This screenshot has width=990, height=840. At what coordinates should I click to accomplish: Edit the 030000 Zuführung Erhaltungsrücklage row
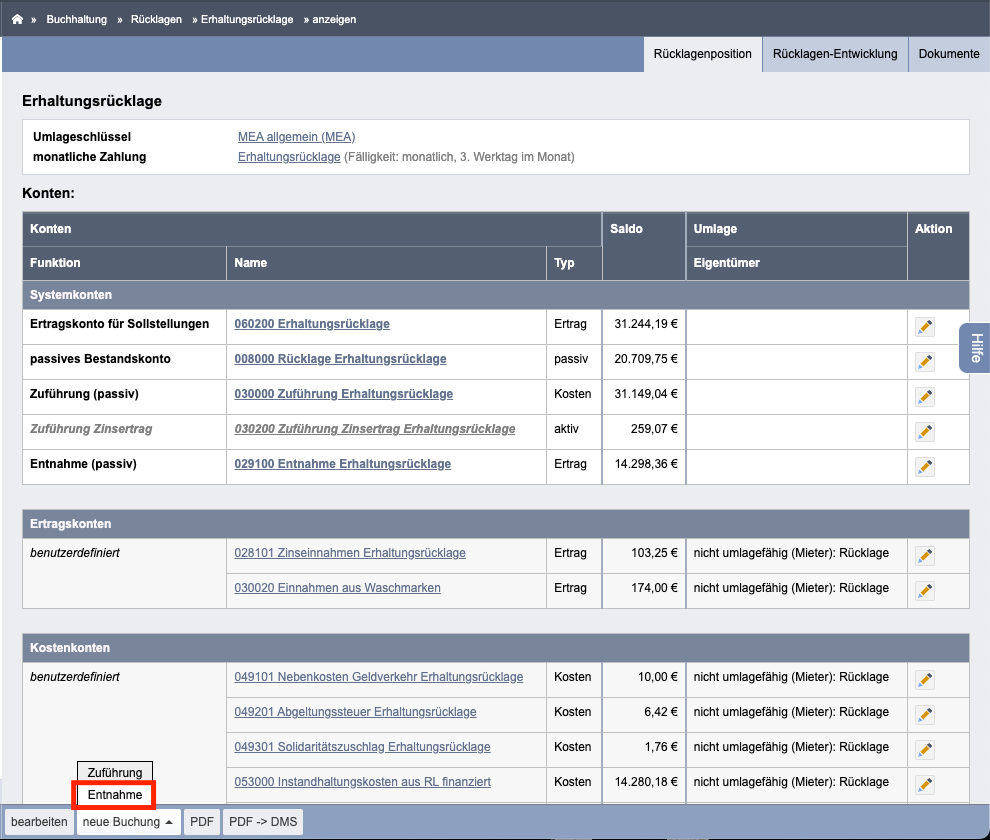[x=925, y=397]
